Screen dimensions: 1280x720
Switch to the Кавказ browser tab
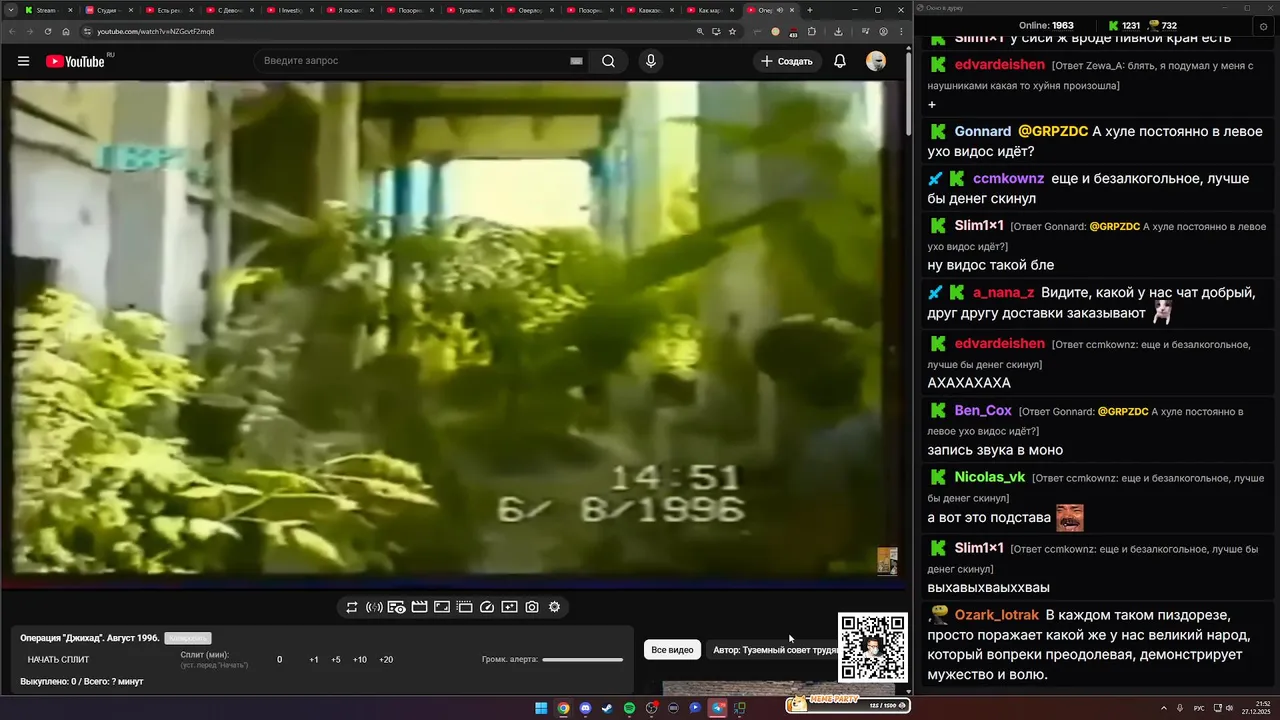(x=648, y=10)
